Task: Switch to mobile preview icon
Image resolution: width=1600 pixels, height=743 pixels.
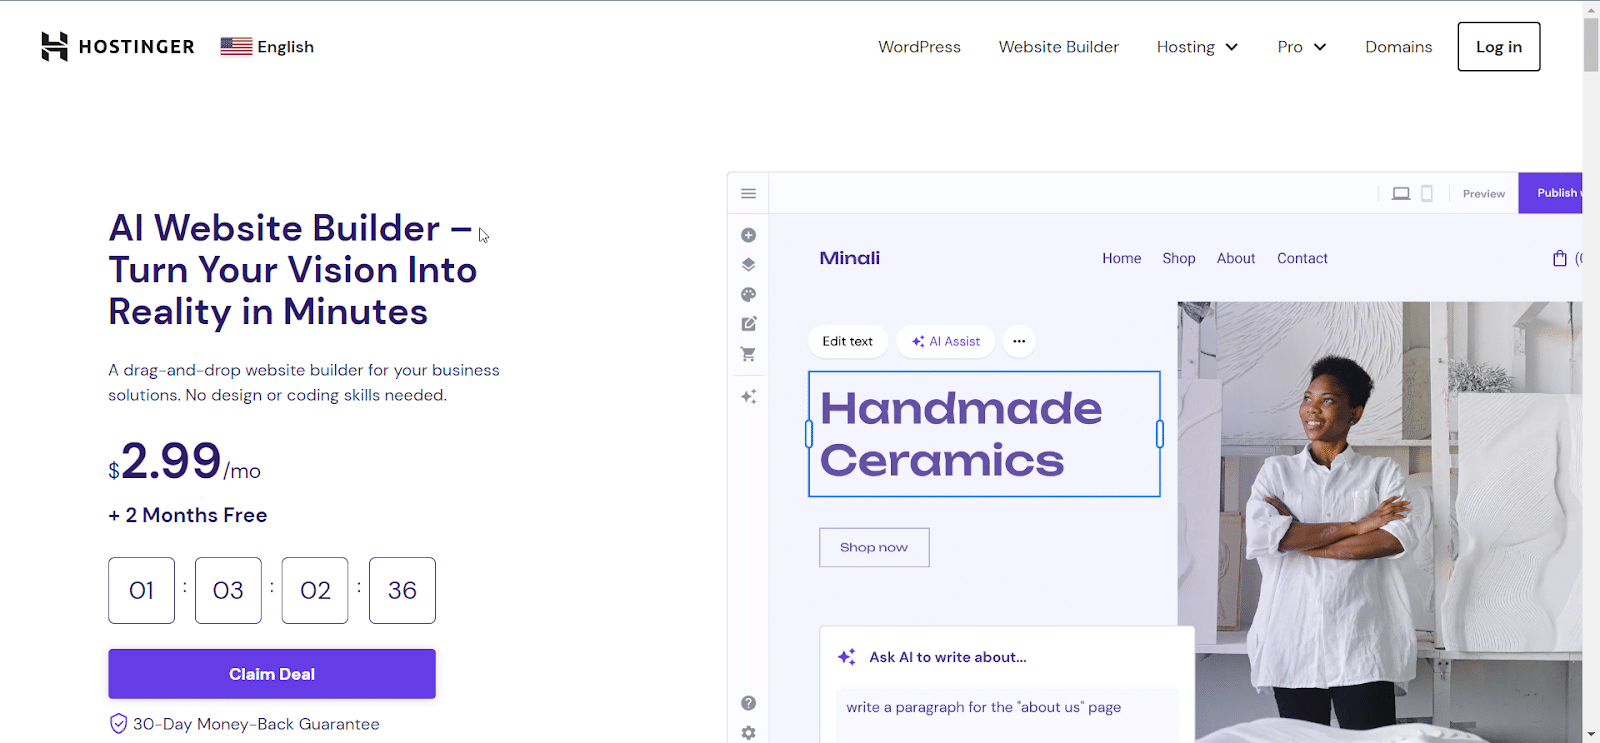Action: (x=1427, y=194)
